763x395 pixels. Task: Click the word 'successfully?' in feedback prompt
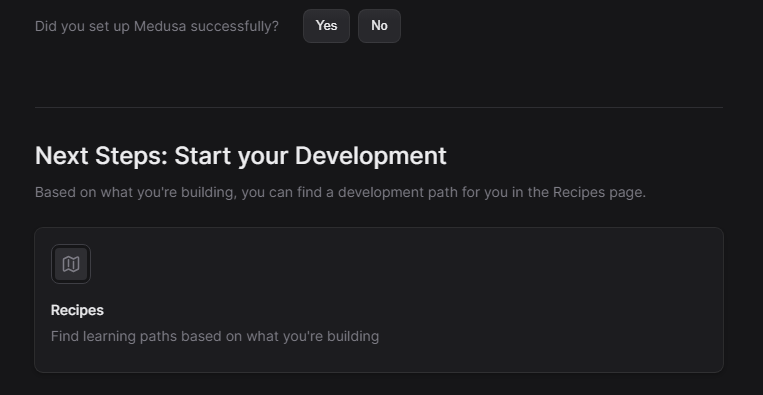[235, 26]
